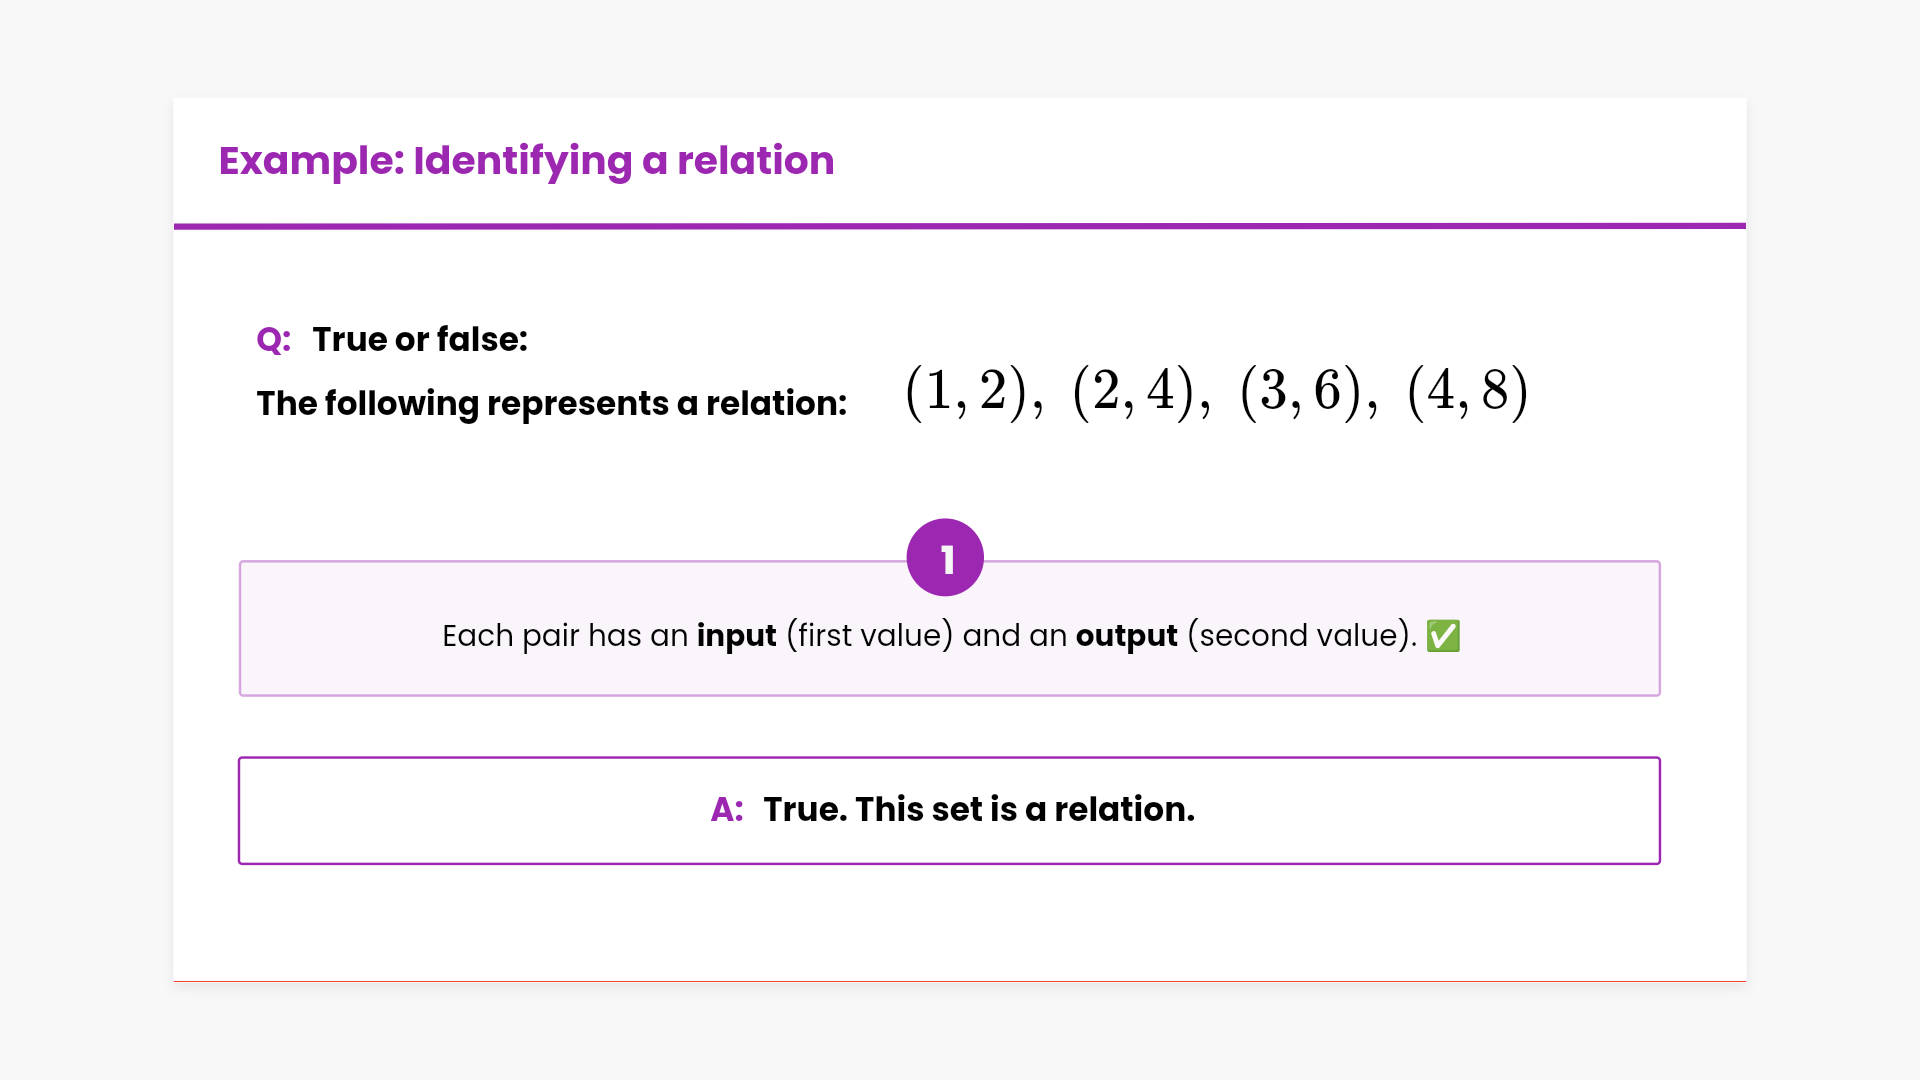The image size is (1920, 1080).
Task: Click the green checkmark emoji
Action: coord(1443,636)
